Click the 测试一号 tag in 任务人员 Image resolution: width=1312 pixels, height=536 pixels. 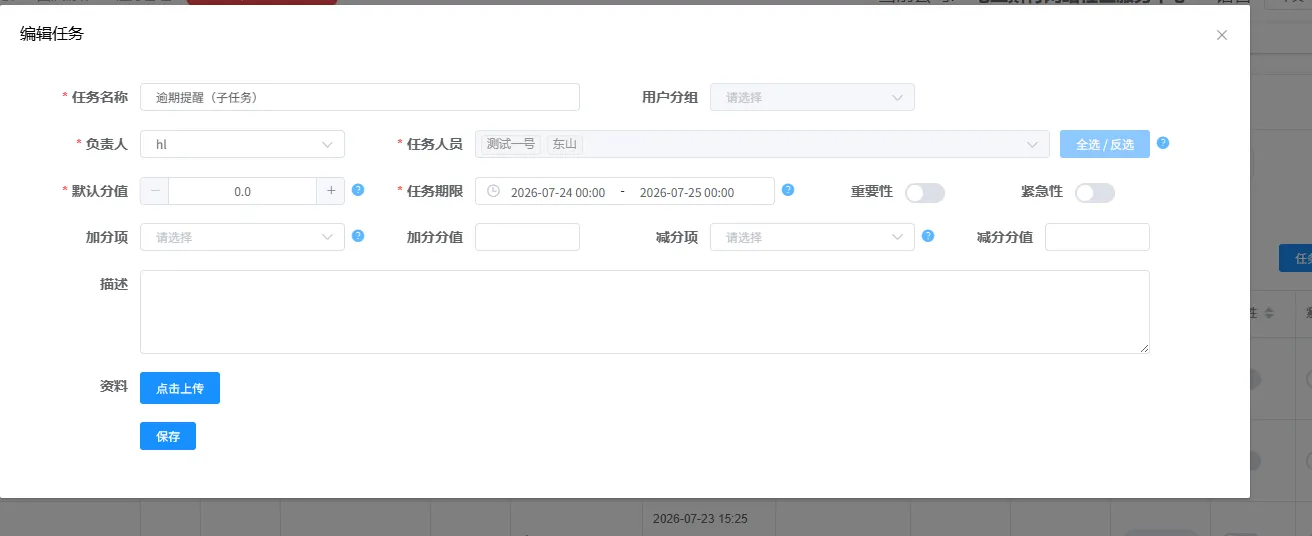click(511, 144)
